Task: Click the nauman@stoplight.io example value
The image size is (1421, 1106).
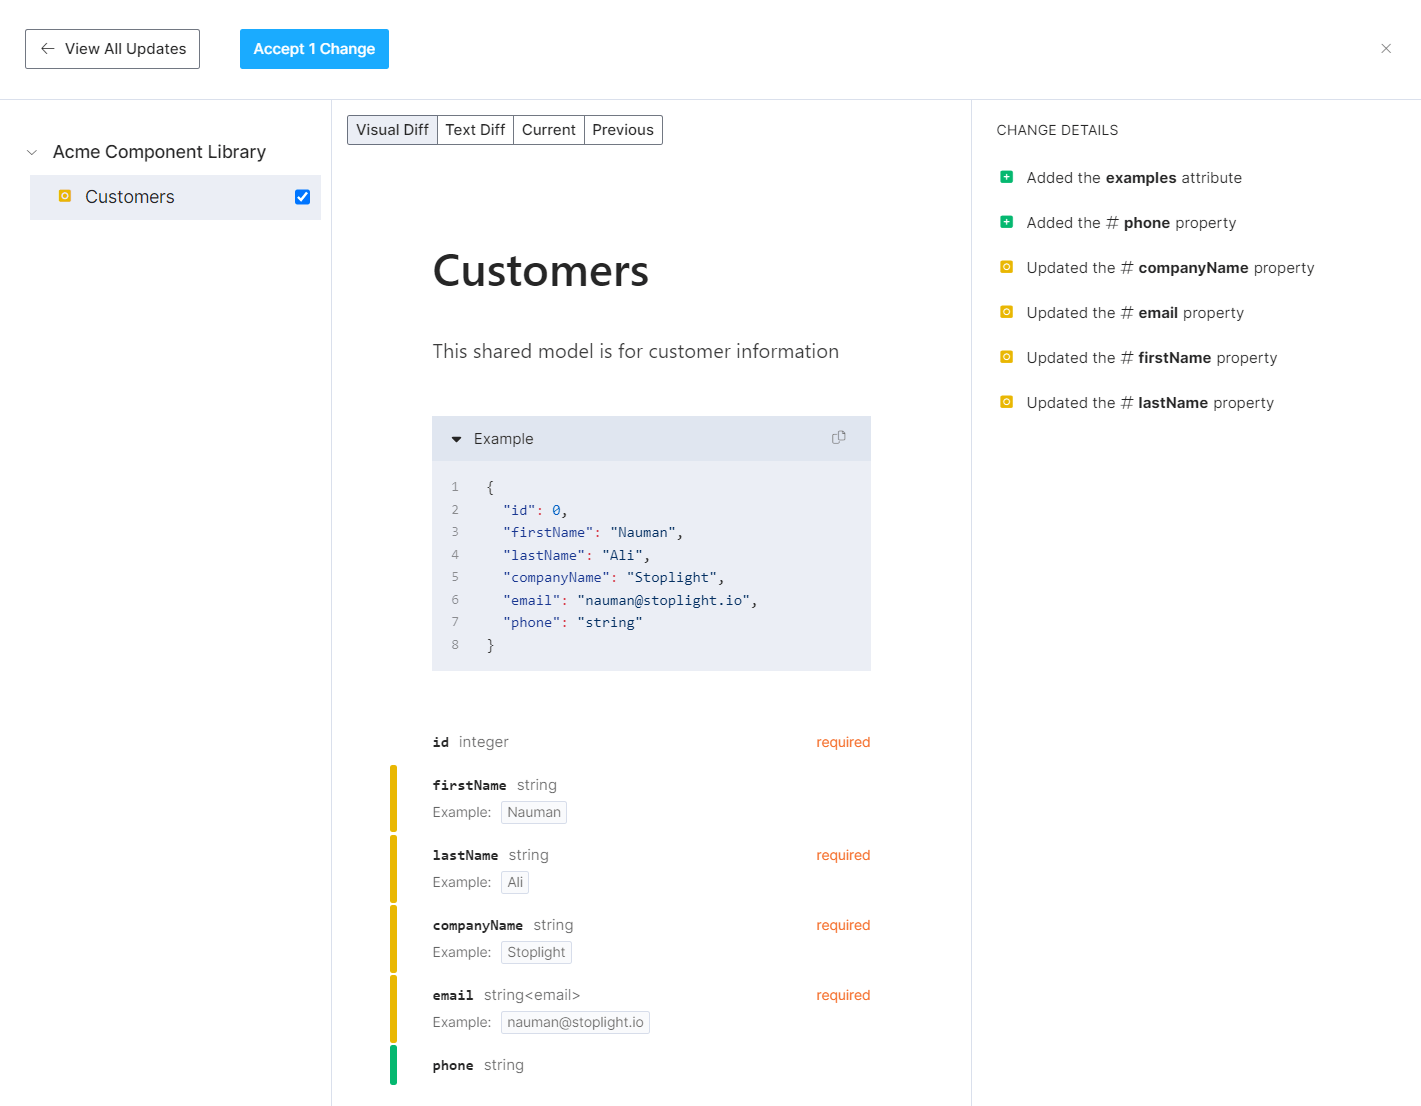Action: (x=575, y=1022)
